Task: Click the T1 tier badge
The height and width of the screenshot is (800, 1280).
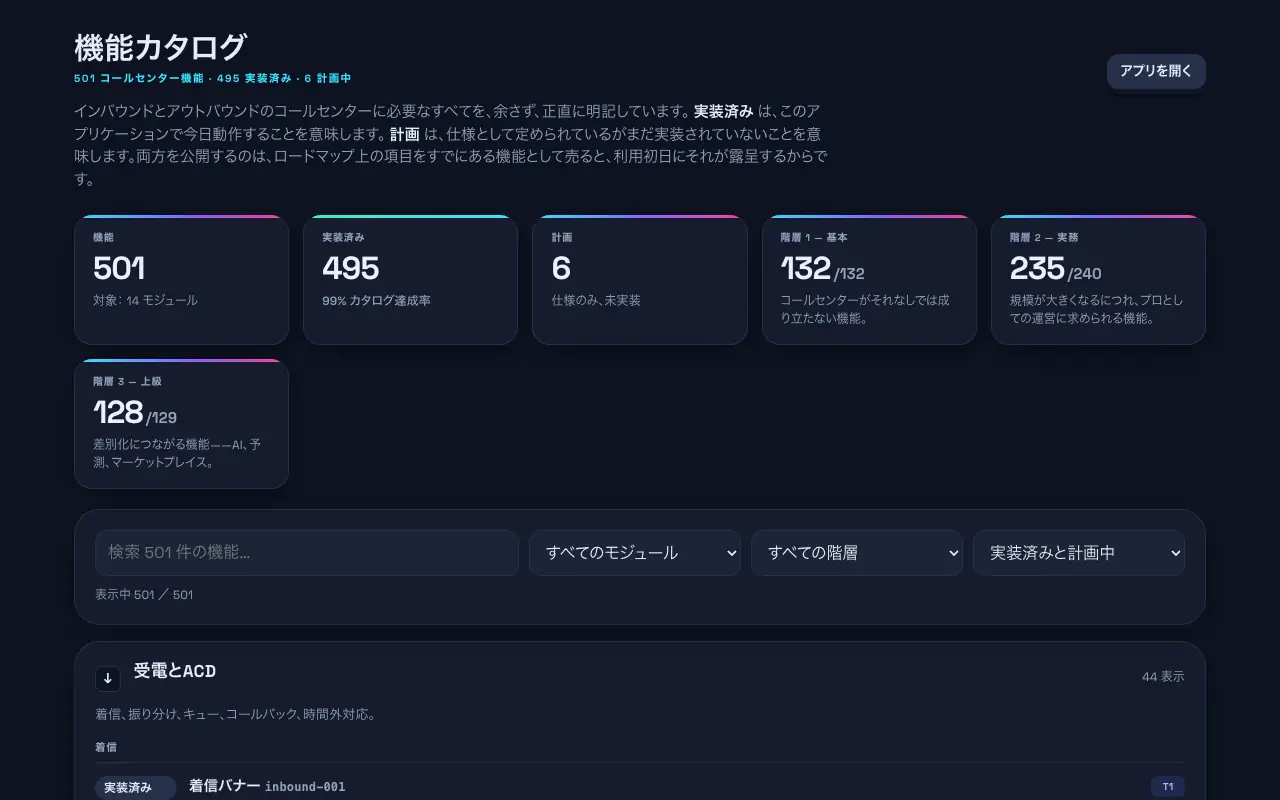Action: tap(1168, 787)
